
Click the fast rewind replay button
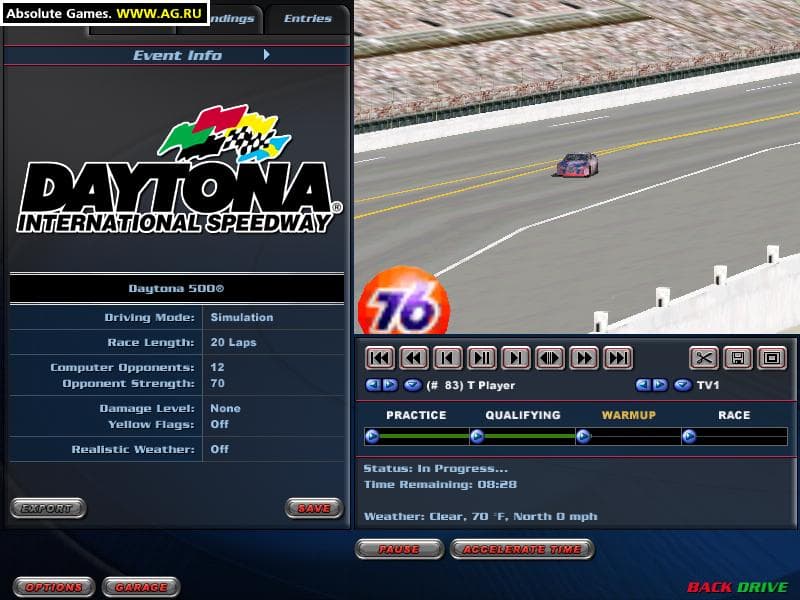[414, 358]
